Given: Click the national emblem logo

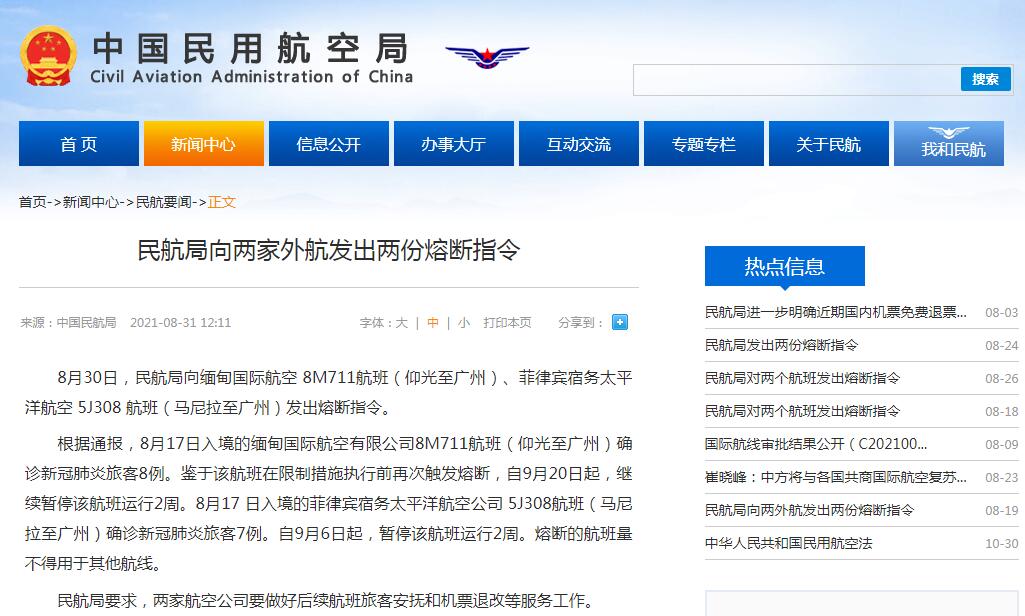Looking at the screenshot, I should point(49,58).
